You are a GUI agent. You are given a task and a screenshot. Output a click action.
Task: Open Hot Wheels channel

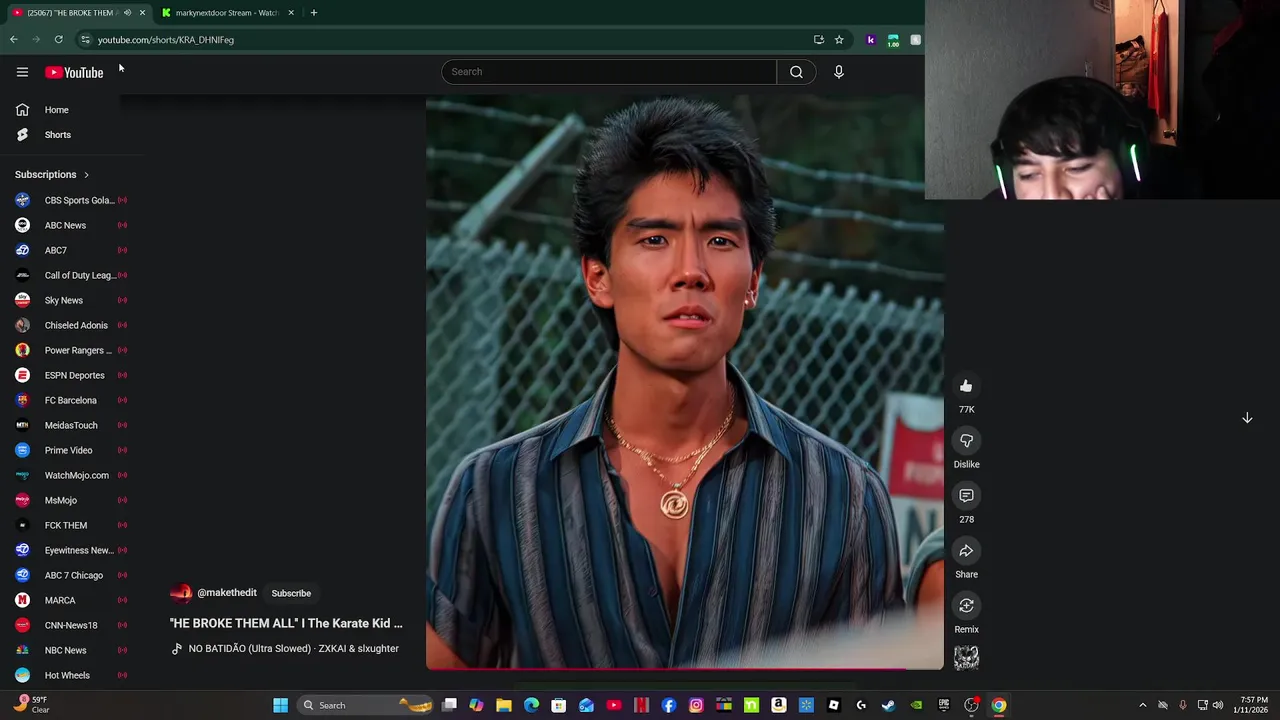[x=70, y=675]
